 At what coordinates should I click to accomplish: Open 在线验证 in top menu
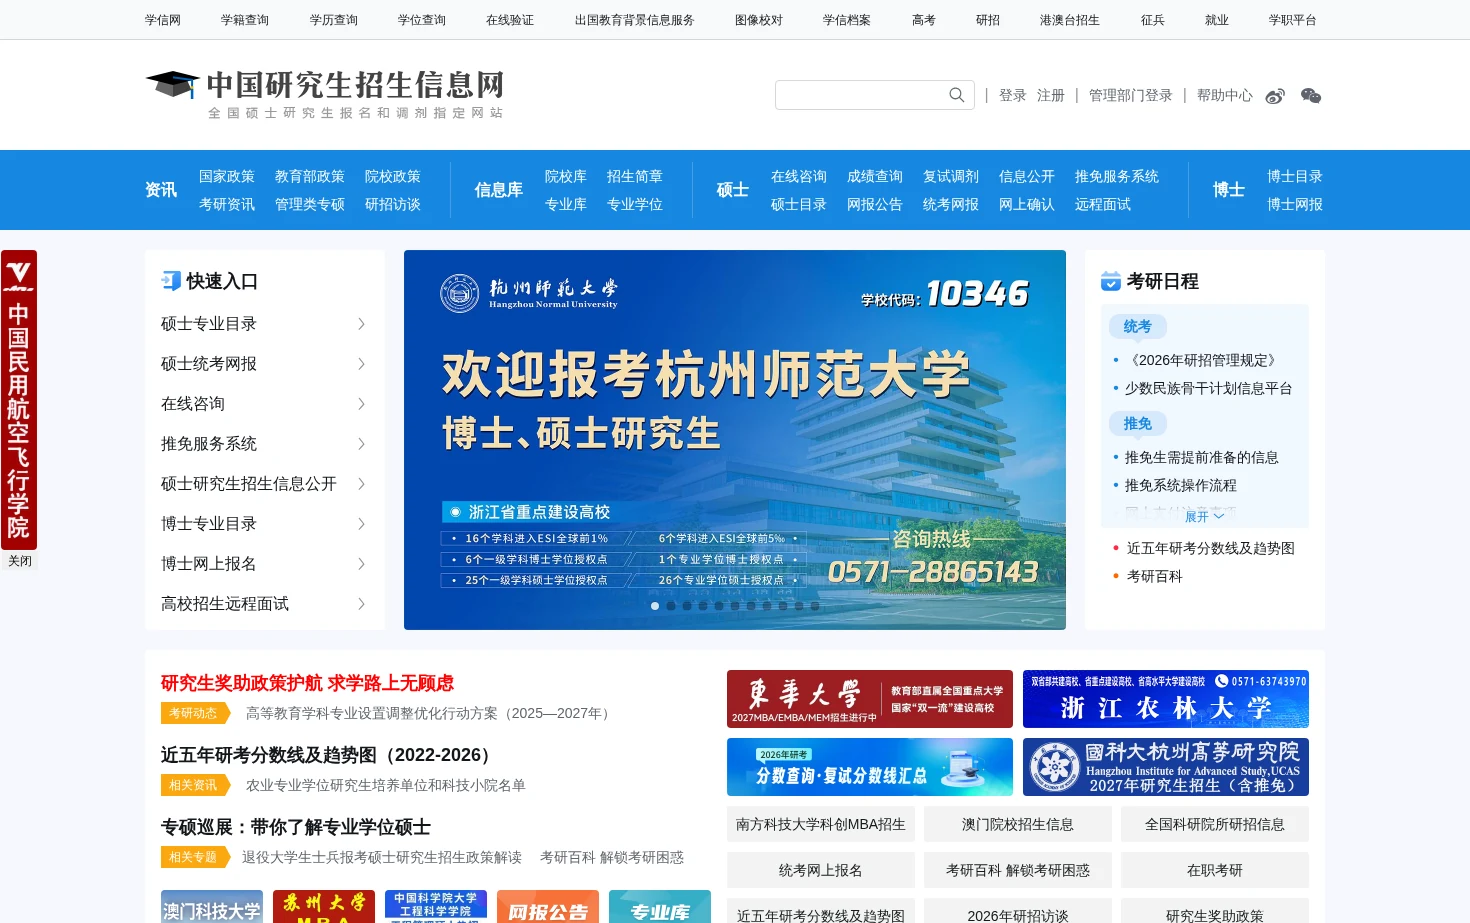tap(510, 20)
